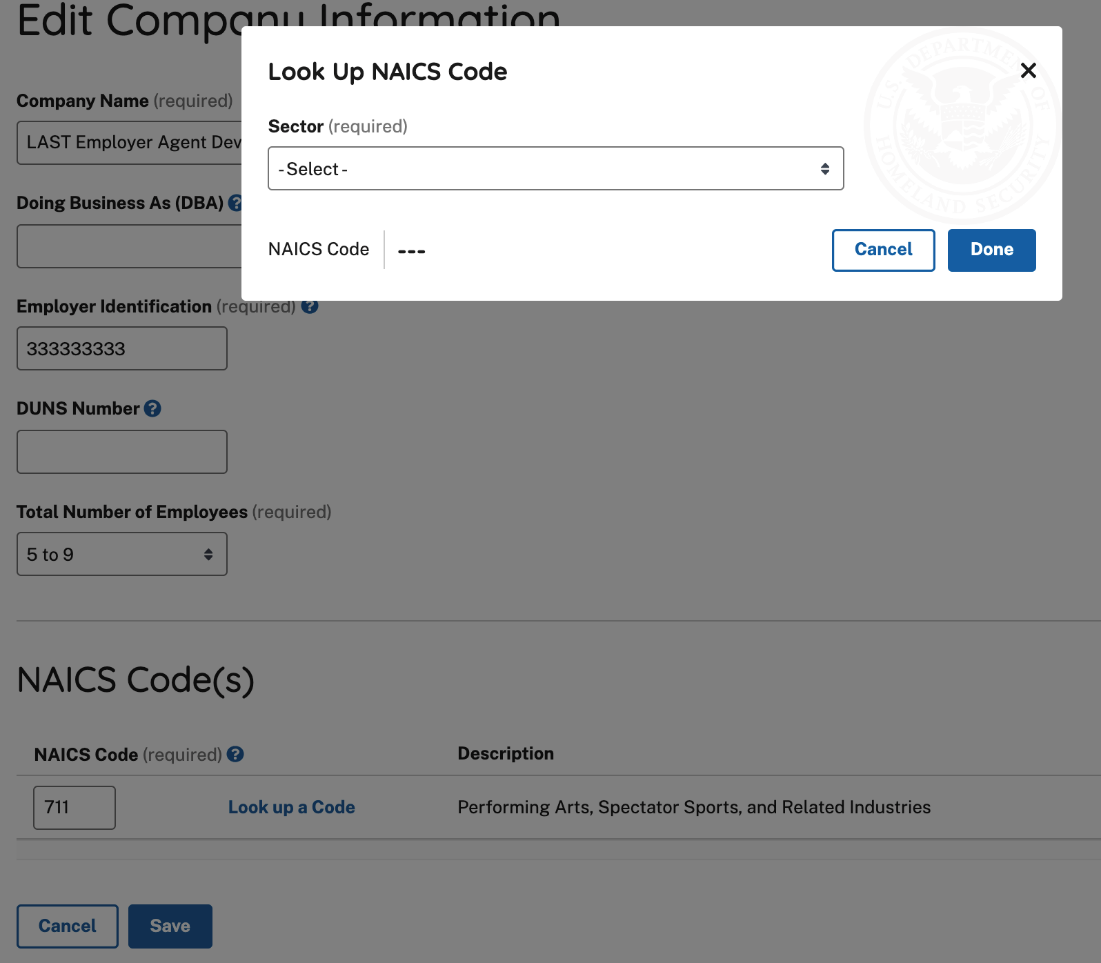The image size is (1101, 963).
Task: Click Cancel in the NAICS lookup dialog
Action: pyautogui.click(x=883, y=250)
